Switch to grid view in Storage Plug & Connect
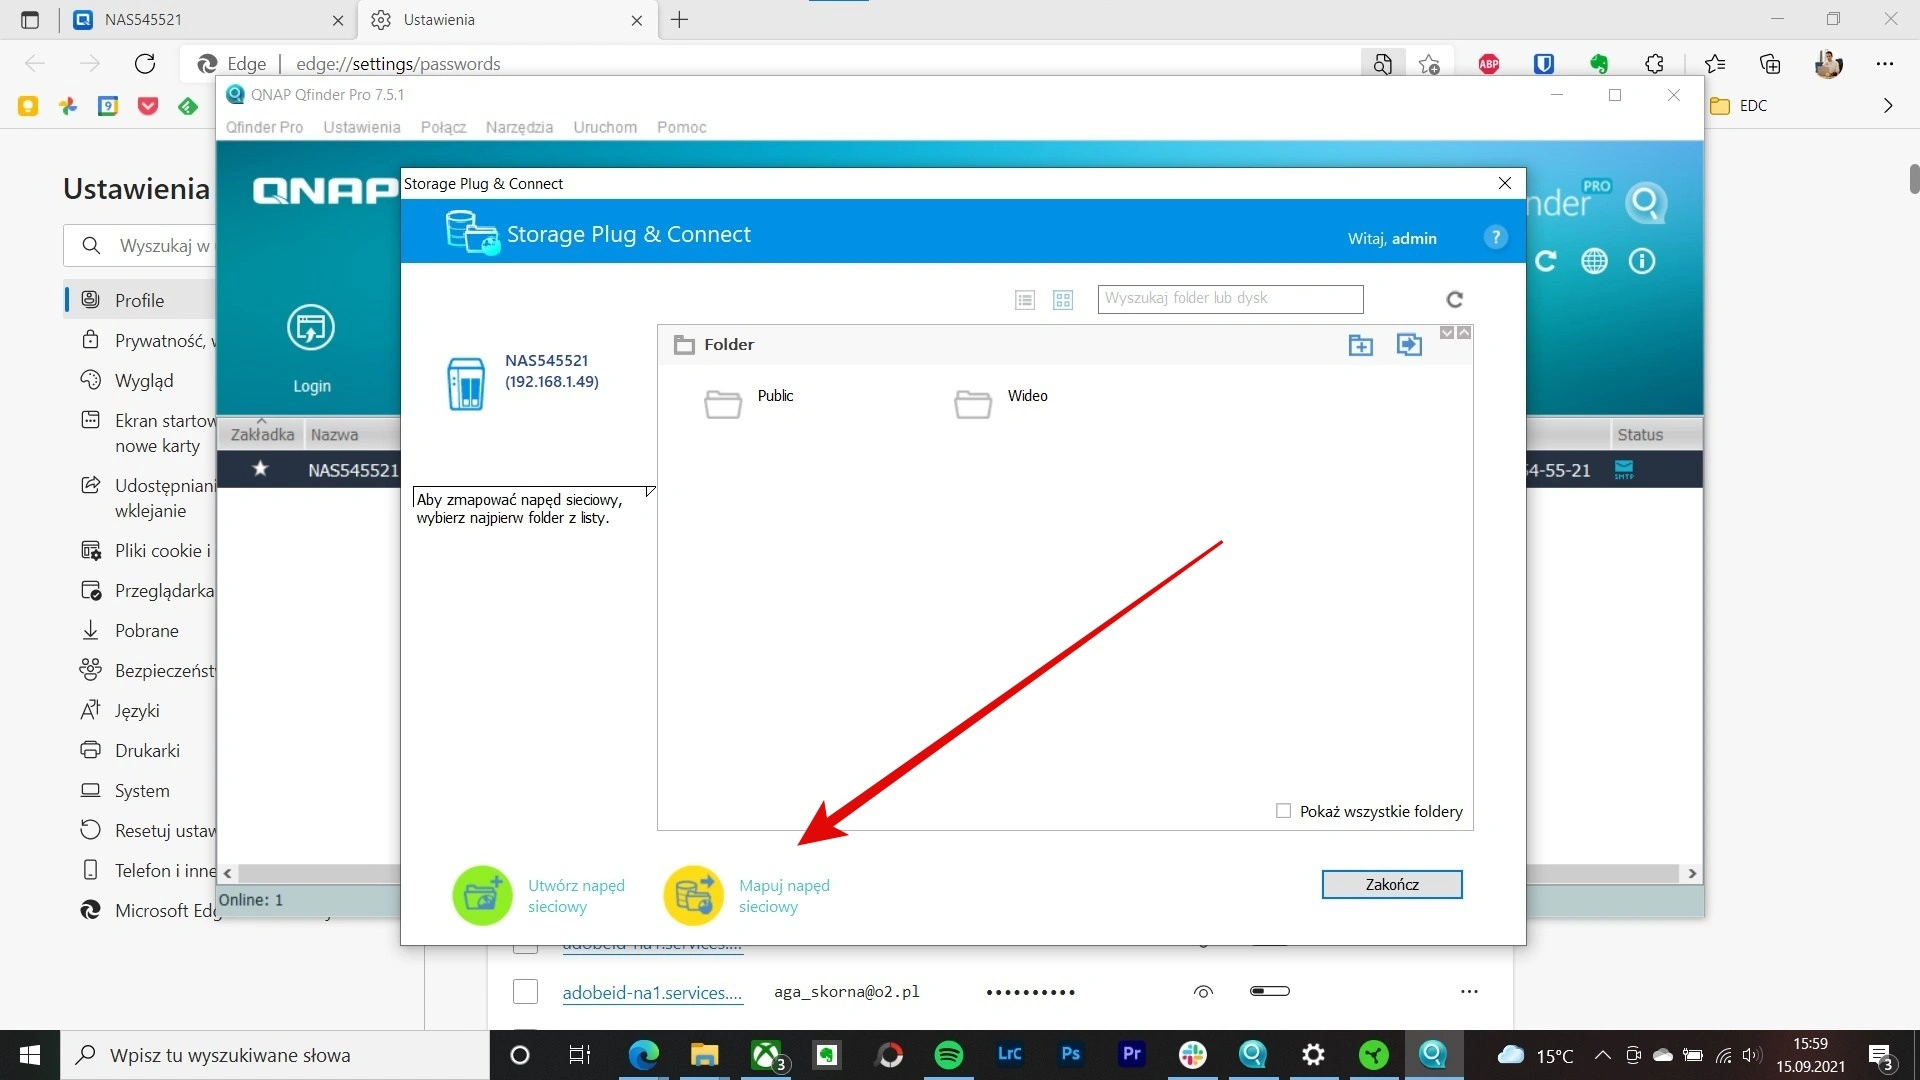The image size is (1920, 1080). [1063, 300]
